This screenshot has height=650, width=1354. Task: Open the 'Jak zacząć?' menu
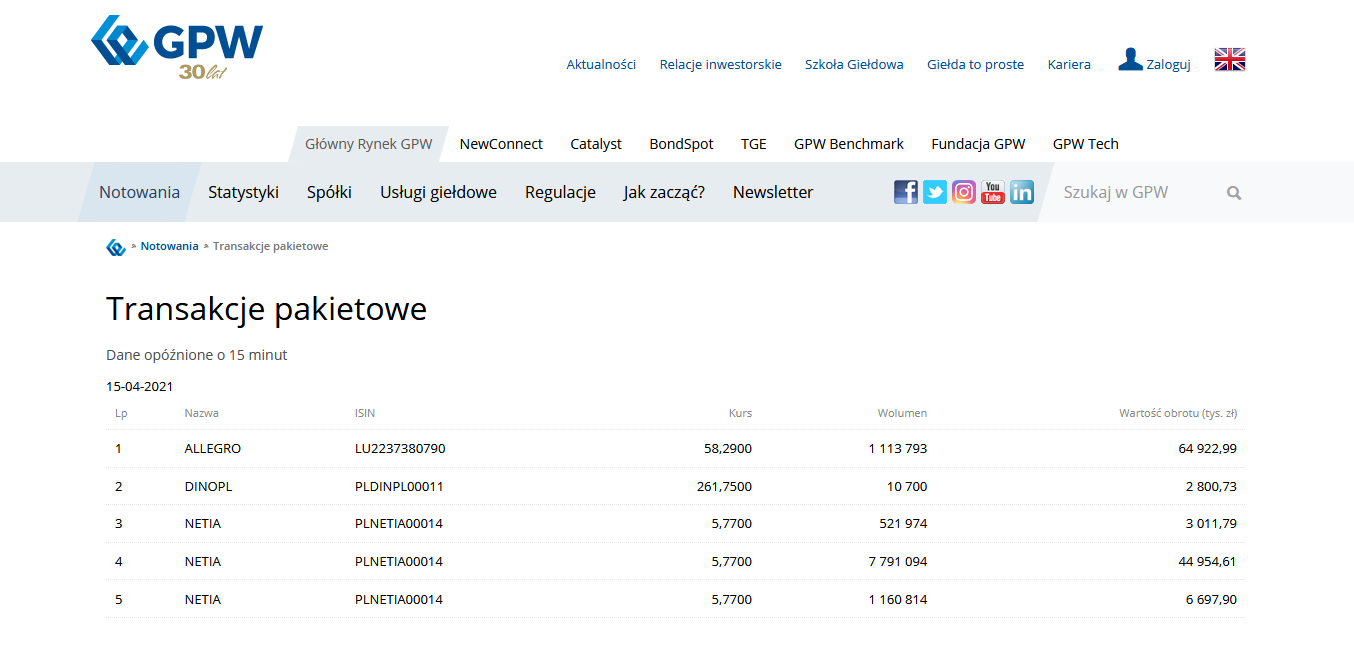664,192
